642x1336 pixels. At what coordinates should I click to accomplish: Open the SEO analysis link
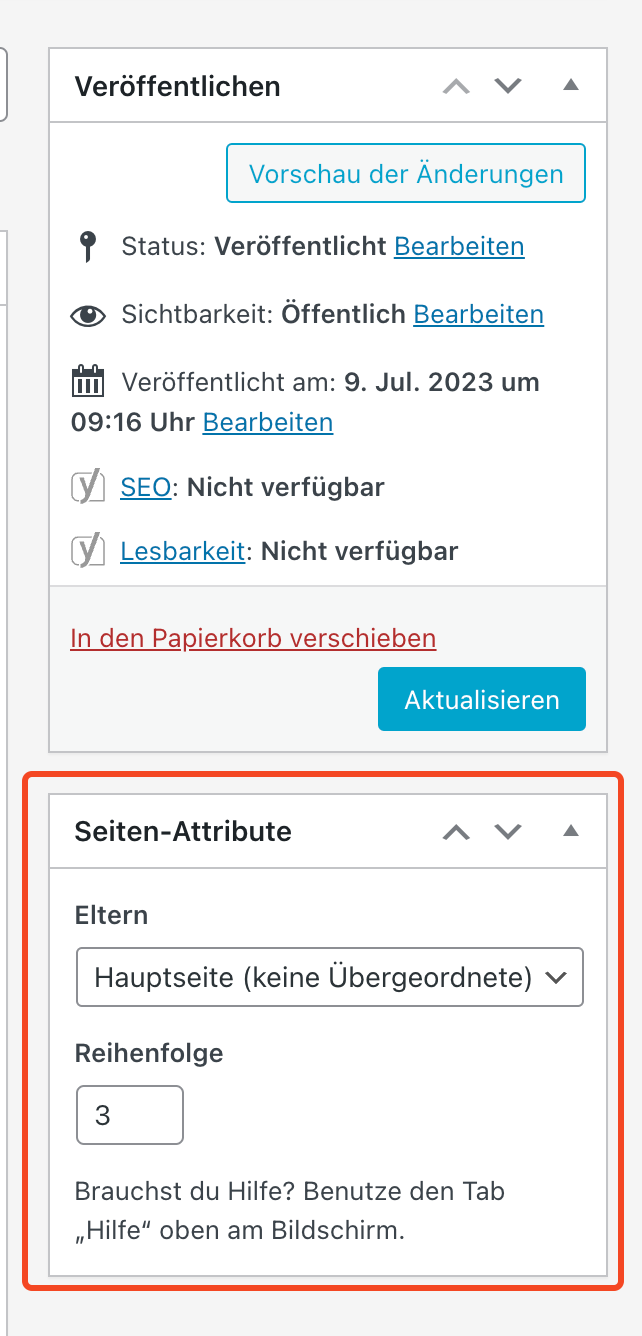145,488
